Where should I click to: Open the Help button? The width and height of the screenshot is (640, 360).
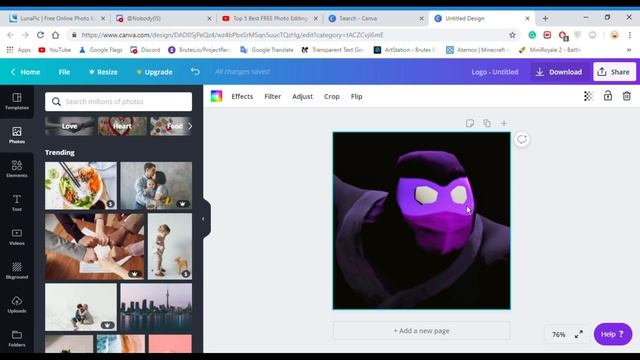(x=613, y=334)
